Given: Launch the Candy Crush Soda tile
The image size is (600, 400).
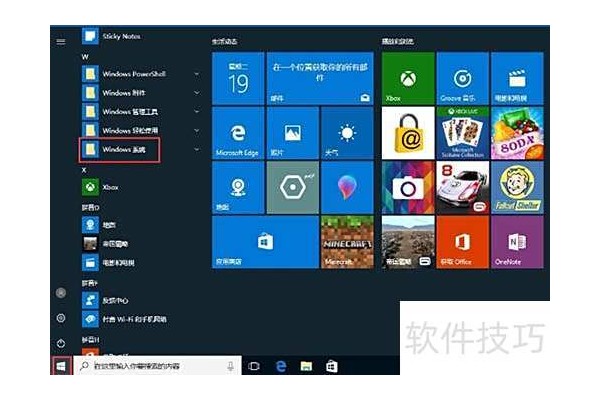Looking at the screenshot, I should tap(517, 133).
